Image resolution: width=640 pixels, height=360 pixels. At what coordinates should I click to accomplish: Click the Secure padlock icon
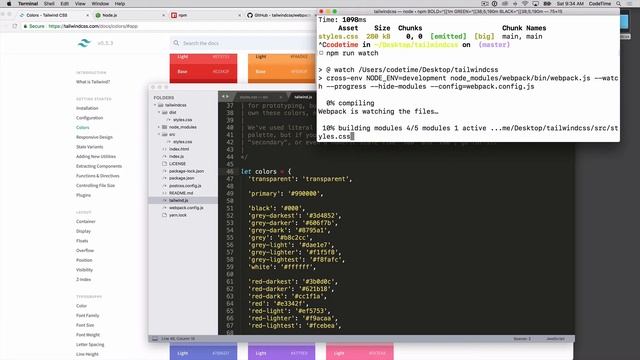pos(25,26)
